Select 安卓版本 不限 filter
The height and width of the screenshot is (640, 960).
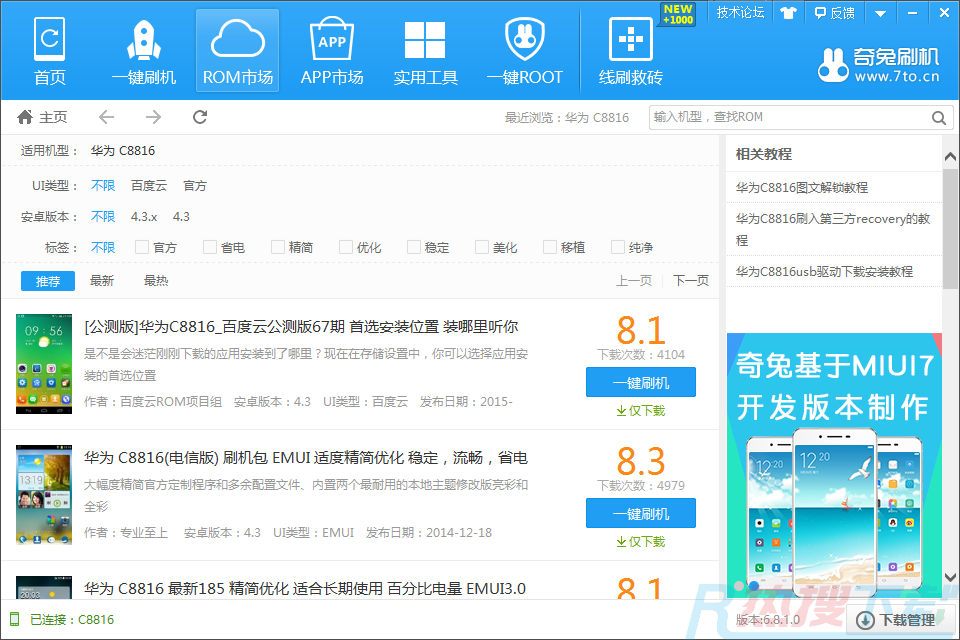pos(103,216)
